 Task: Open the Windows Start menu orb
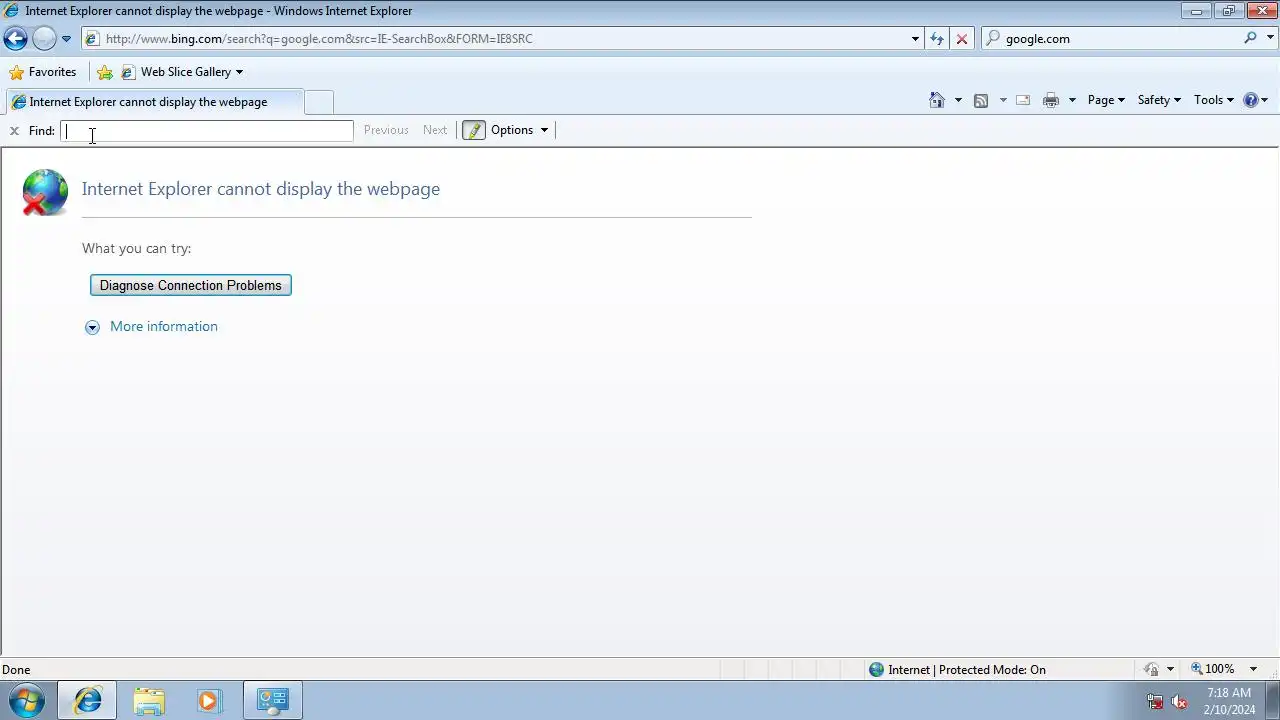tap(27, 700)
